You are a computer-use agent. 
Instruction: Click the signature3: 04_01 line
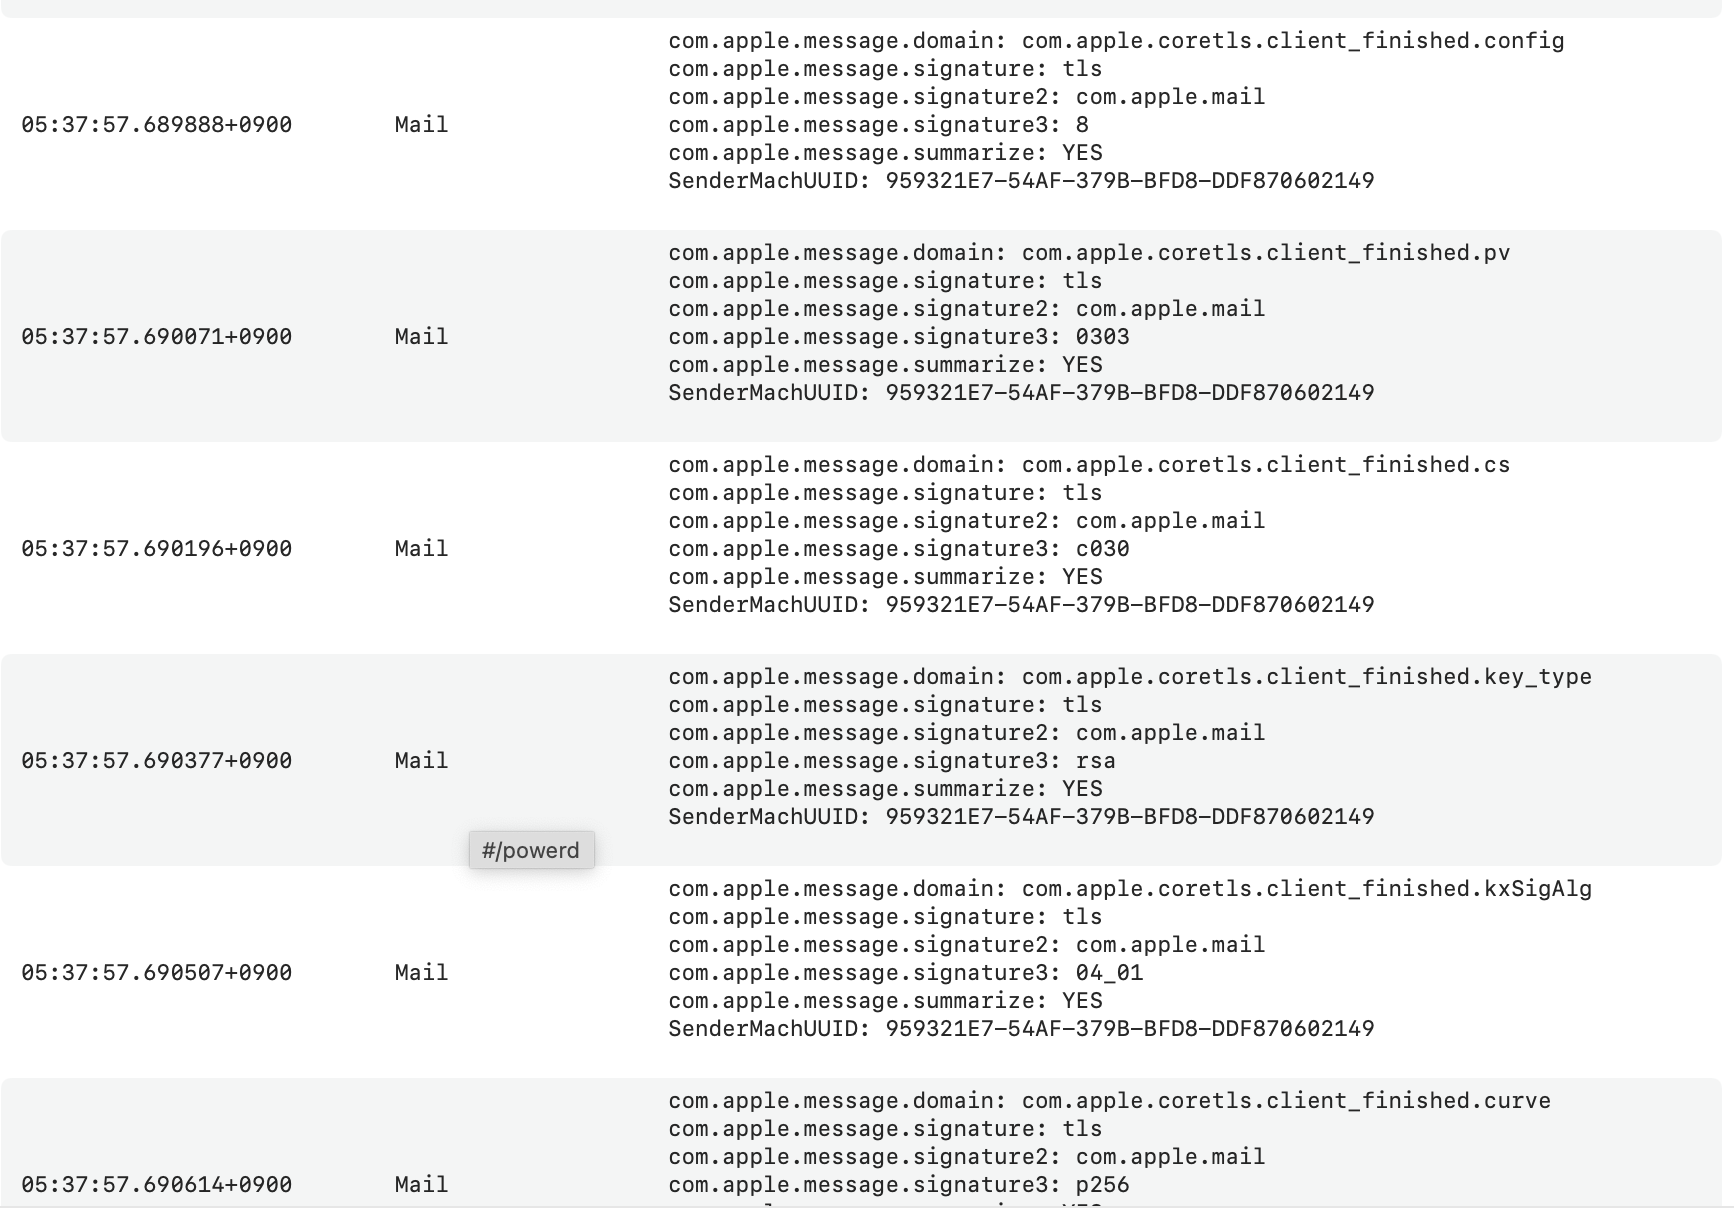[x=905, y=973]
